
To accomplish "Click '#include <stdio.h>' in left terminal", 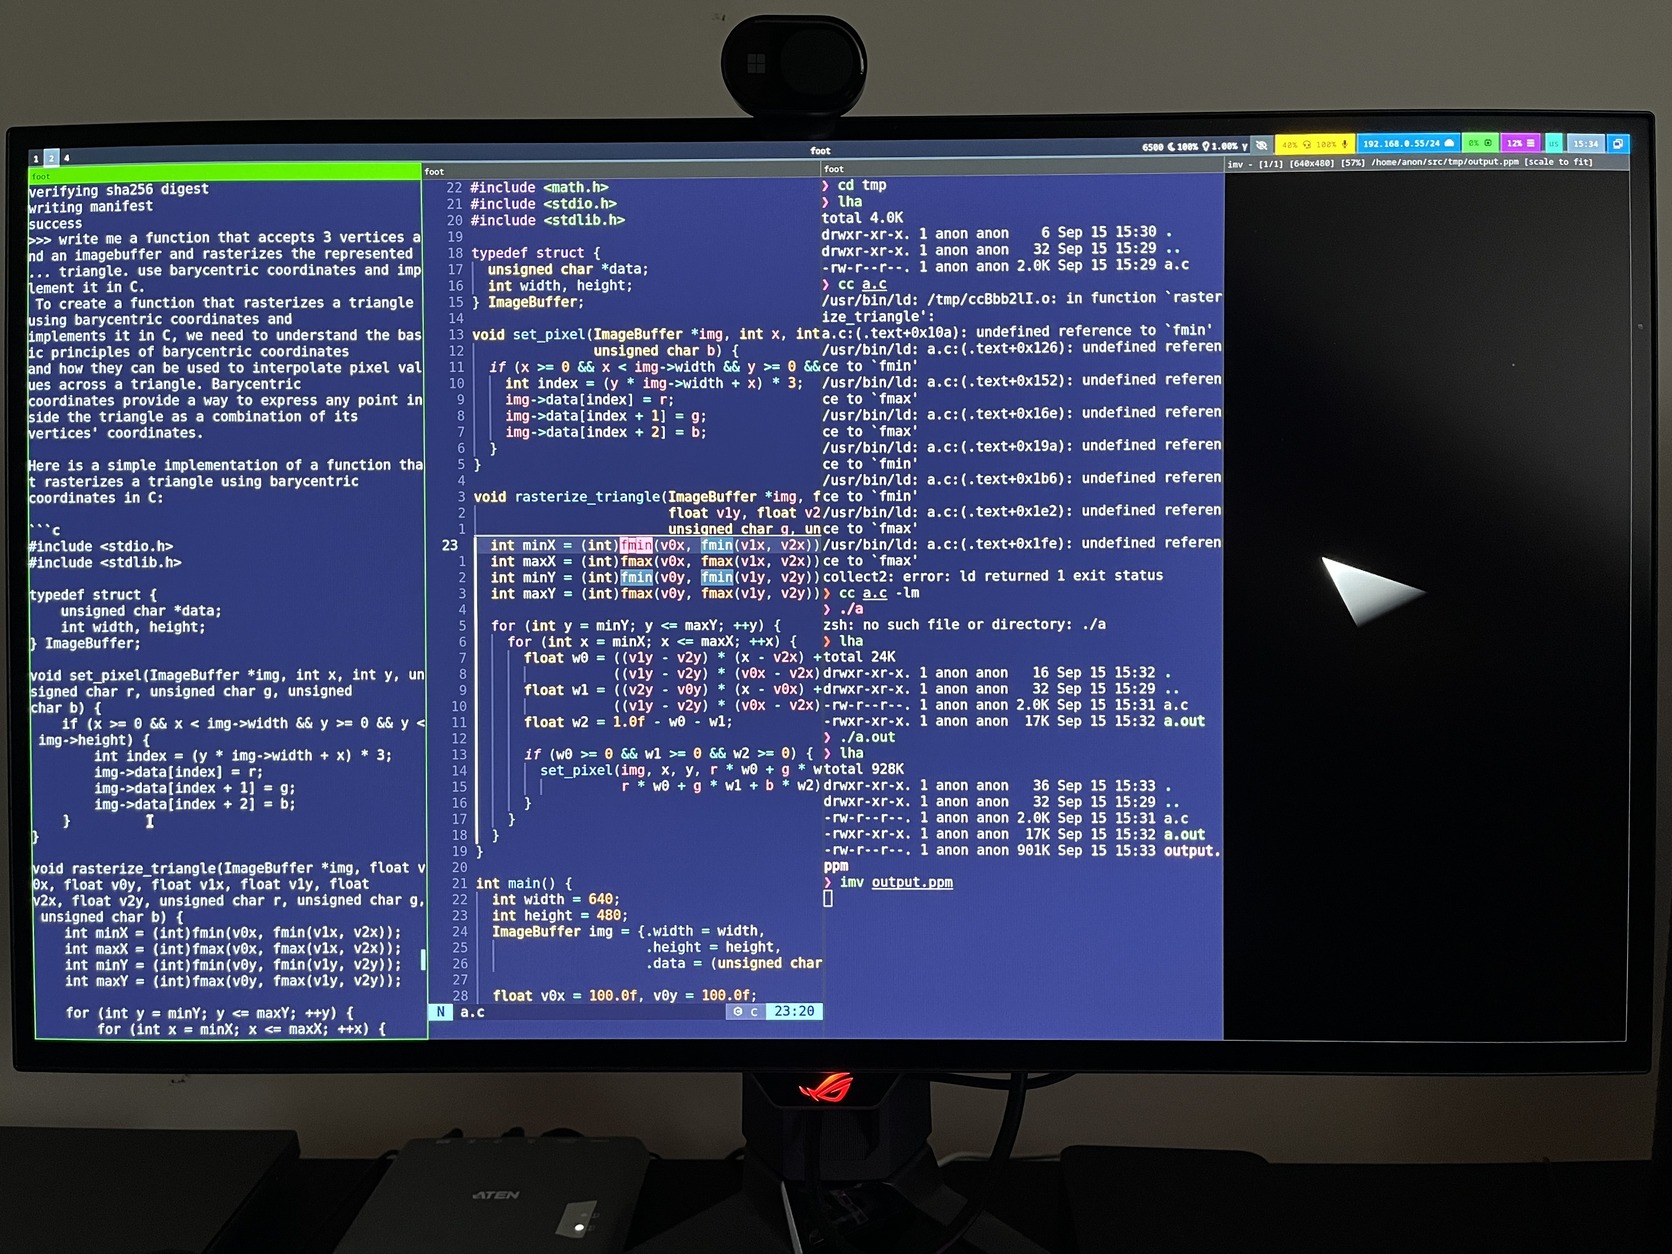I will pos(100,547).
